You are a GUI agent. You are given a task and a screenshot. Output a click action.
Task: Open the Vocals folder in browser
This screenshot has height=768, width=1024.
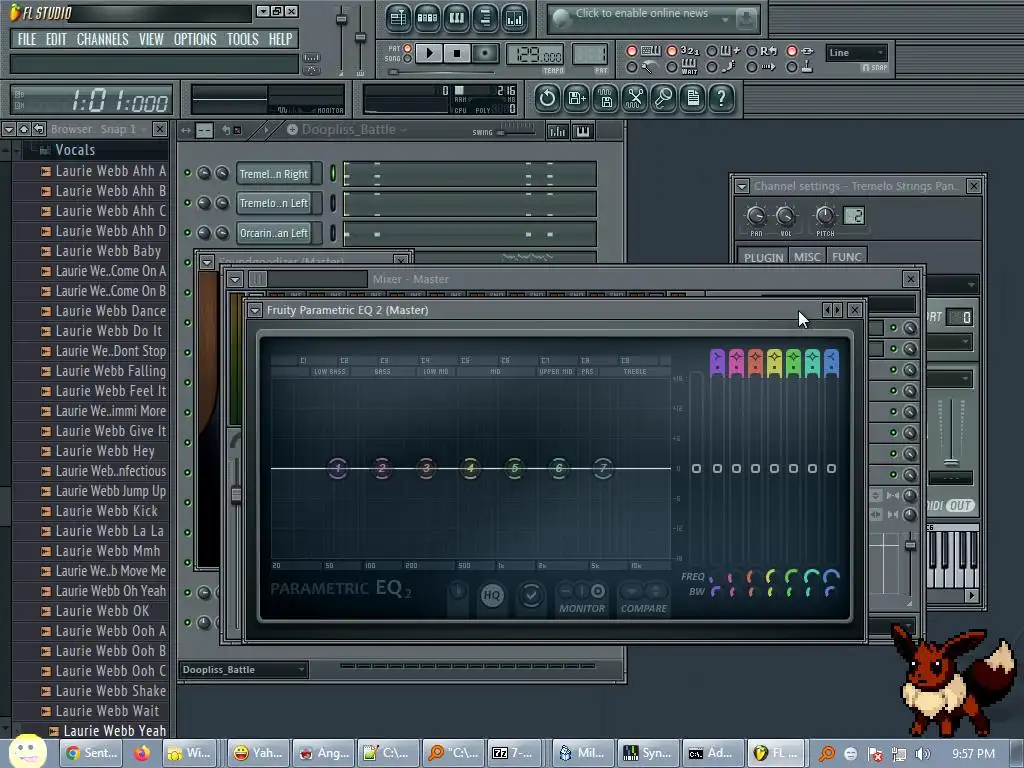[75, 150]
